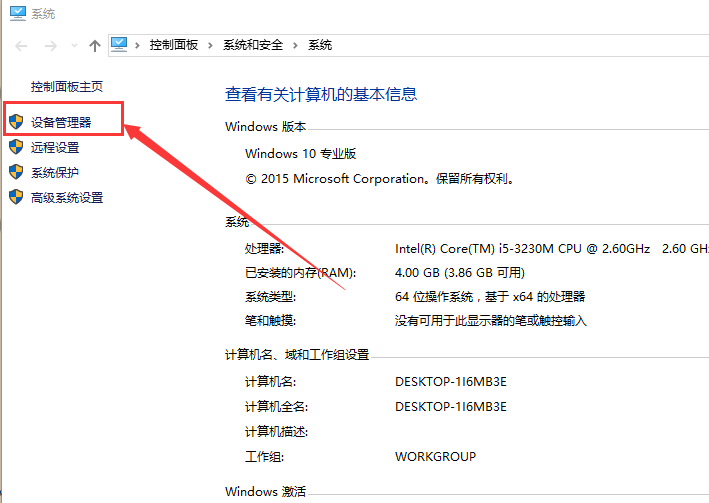Go up one level with the up arrow
The image size is (709, 503).
[x=95, y=46]
